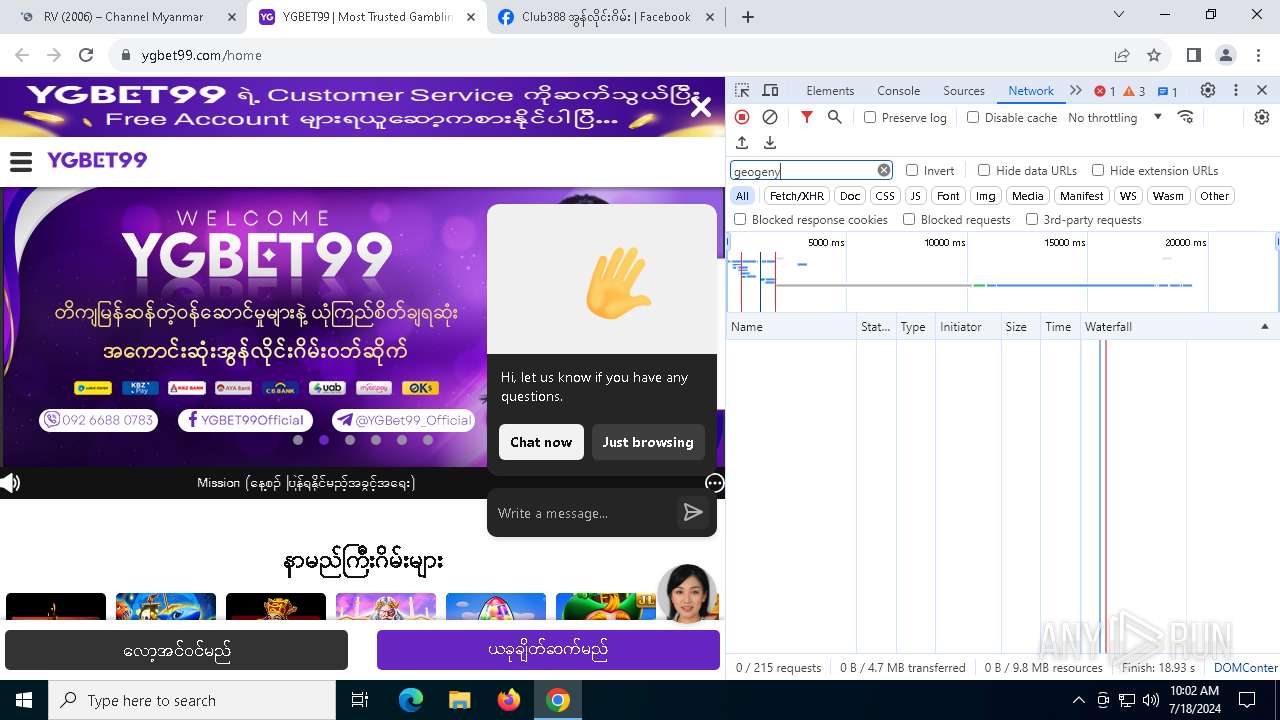Enable Disable cache checkbox
1280x720 pixels.
[973, 117]
